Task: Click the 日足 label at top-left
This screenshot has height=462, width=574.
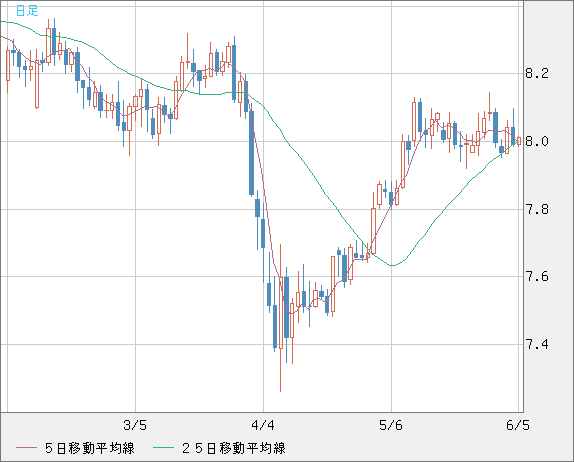Action: click(27, 11)
